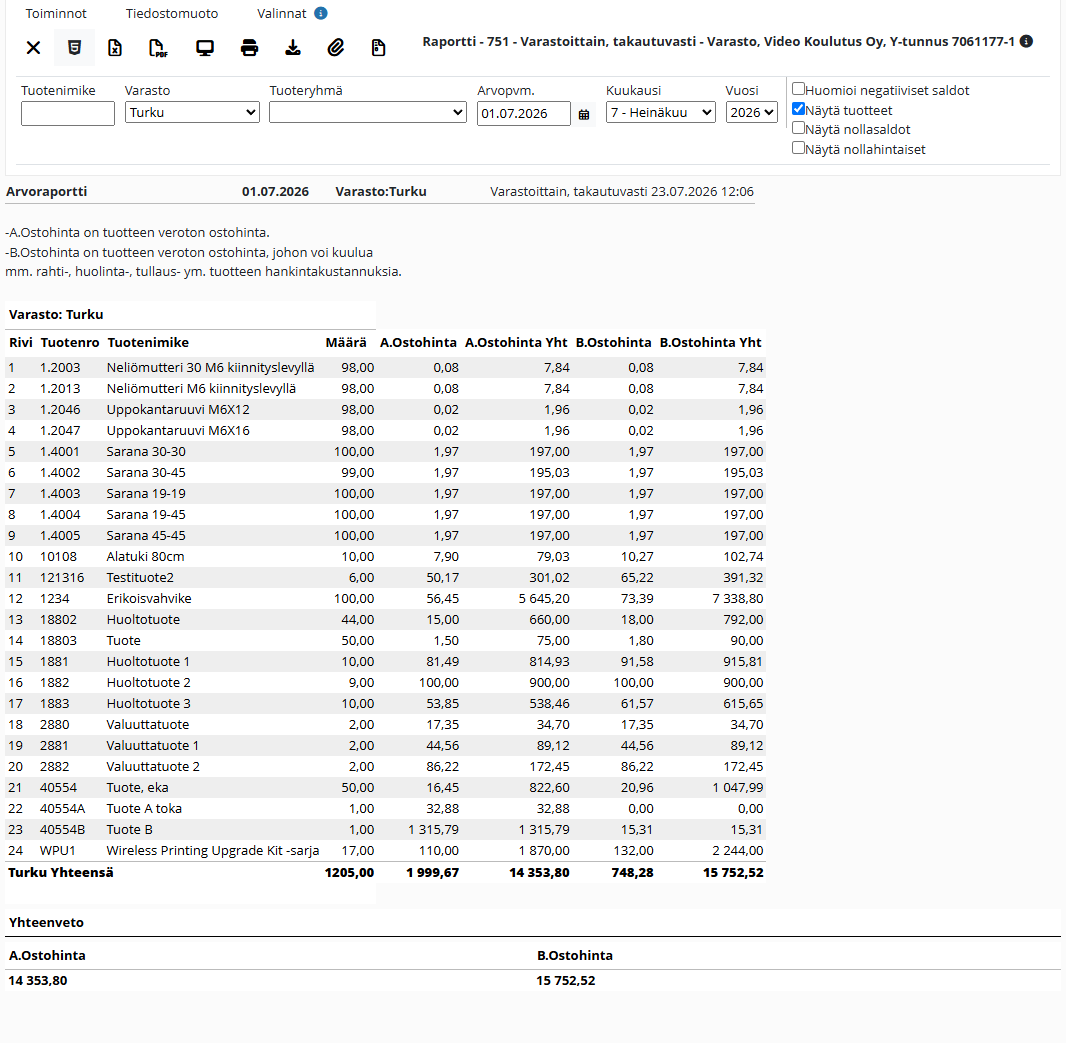The image size is (1066, 1043).
Task: Focus the Tuotenimike input field
Action: tap(68, 114)
